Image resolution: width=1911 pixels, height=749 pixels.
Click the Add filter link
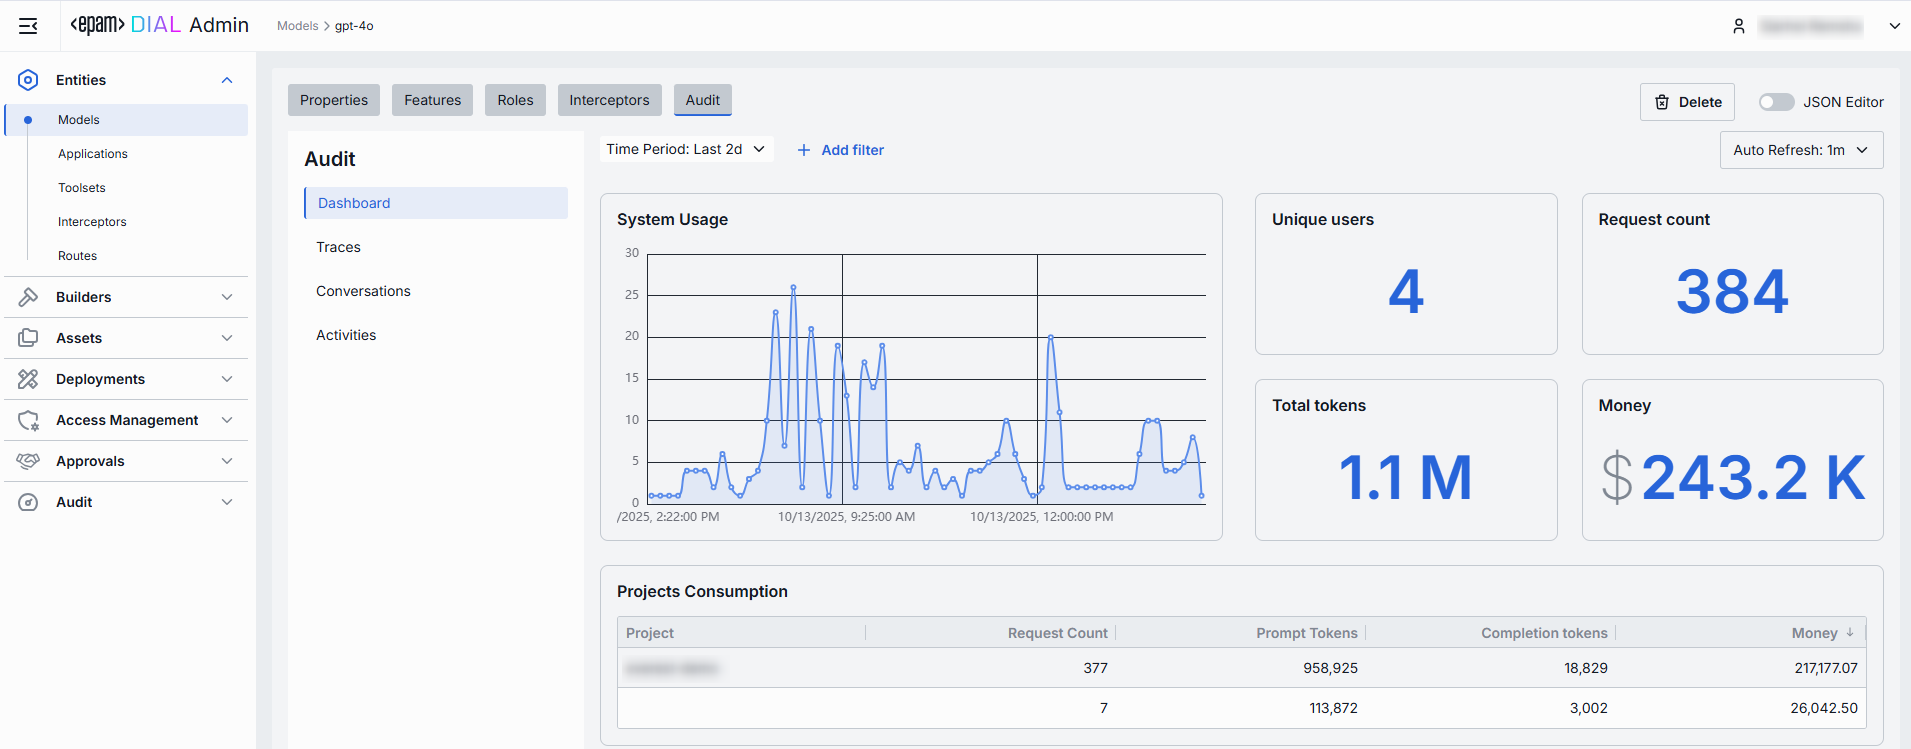point(841,150)
